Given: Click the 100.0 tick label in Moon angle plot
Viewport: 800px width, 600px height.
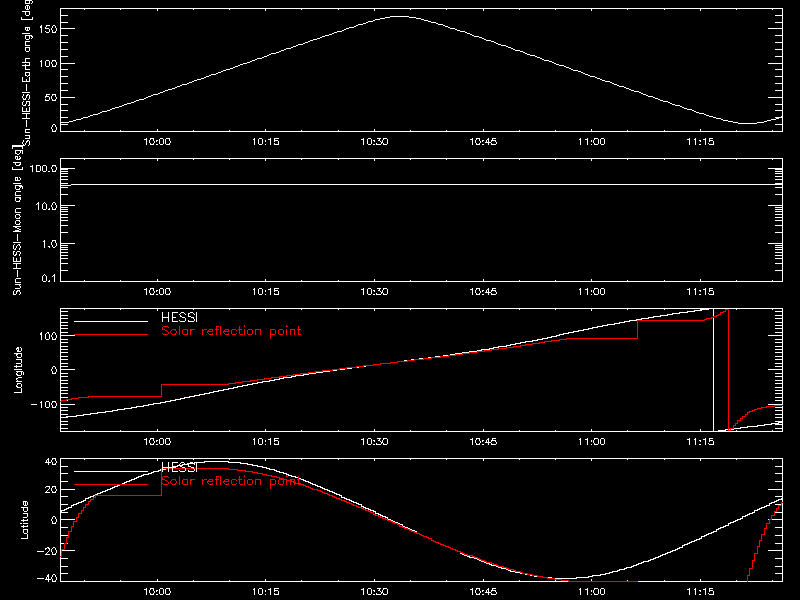Looking at the screenshot, I should point(44,169).
